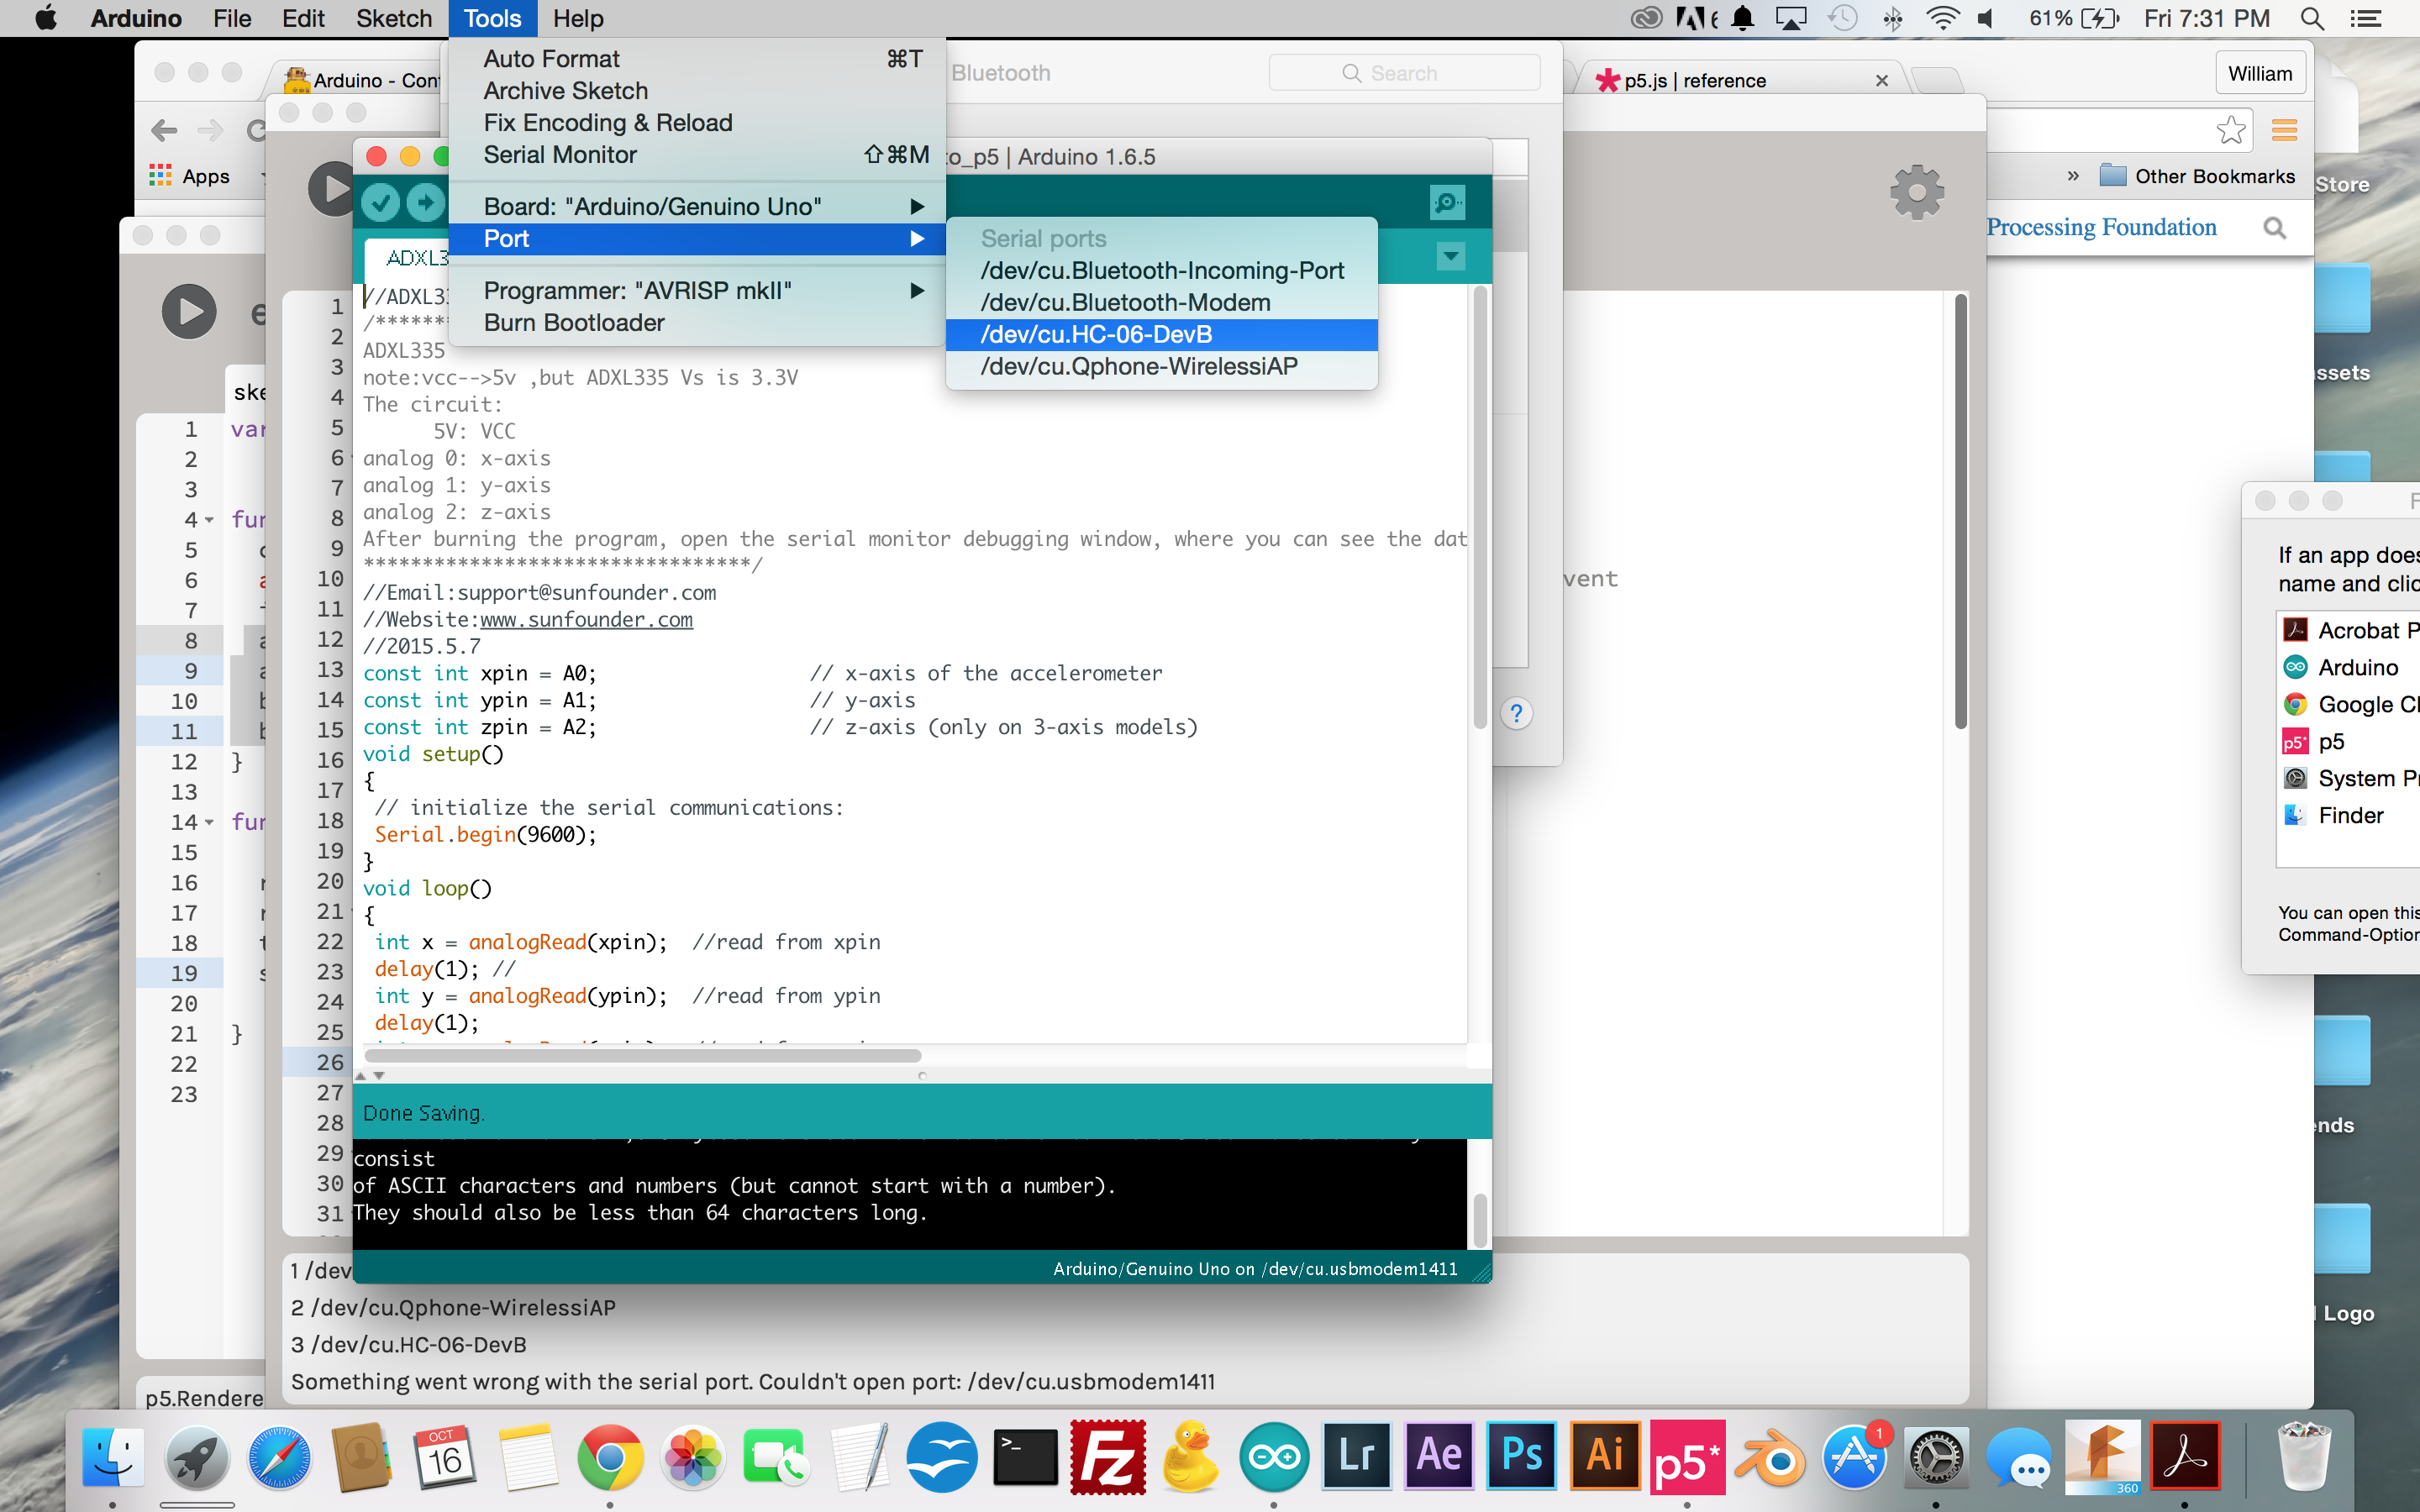2420x1512 pixels.
Task: Open the Serial Monitor magnifier icon
Action: (1447, 203)
